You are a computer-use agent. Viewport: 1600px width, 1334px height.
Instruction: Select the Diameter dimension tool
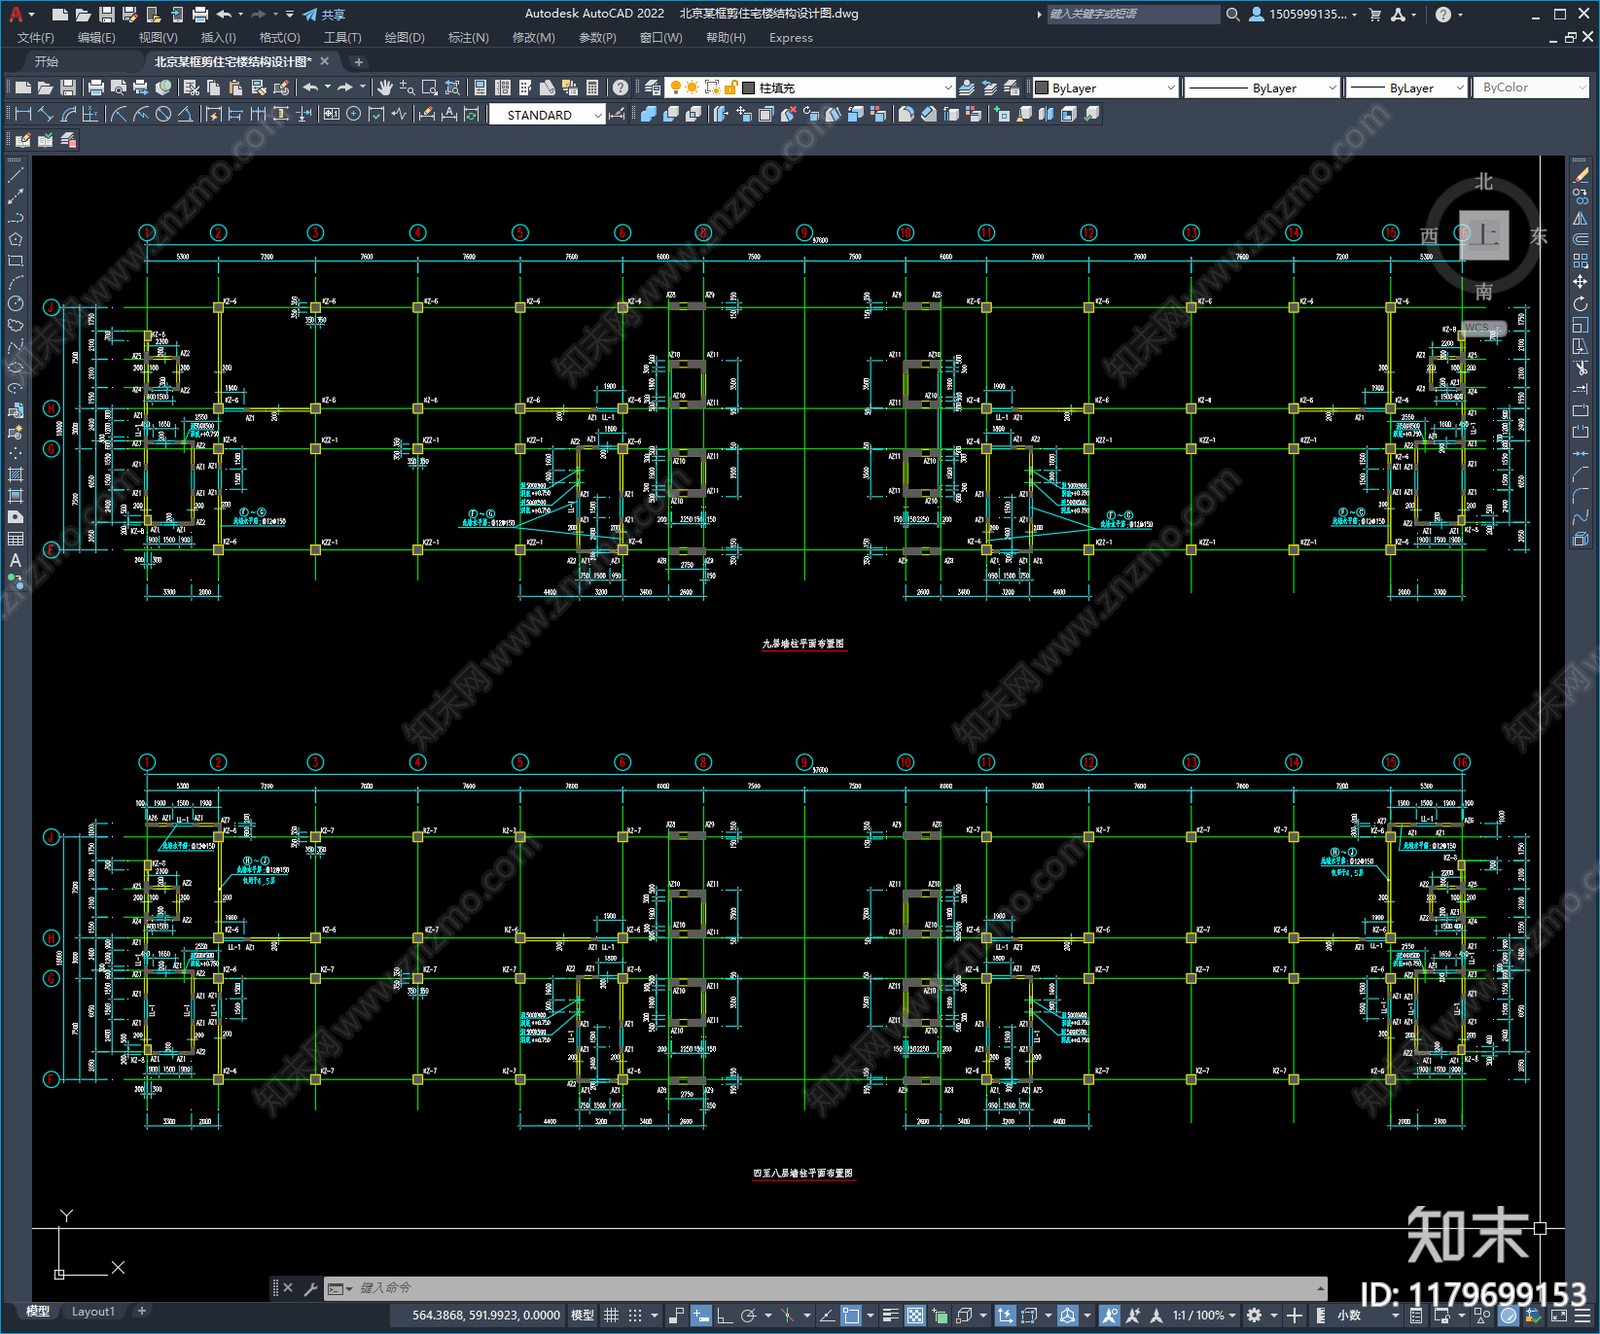tap(164, 114)
